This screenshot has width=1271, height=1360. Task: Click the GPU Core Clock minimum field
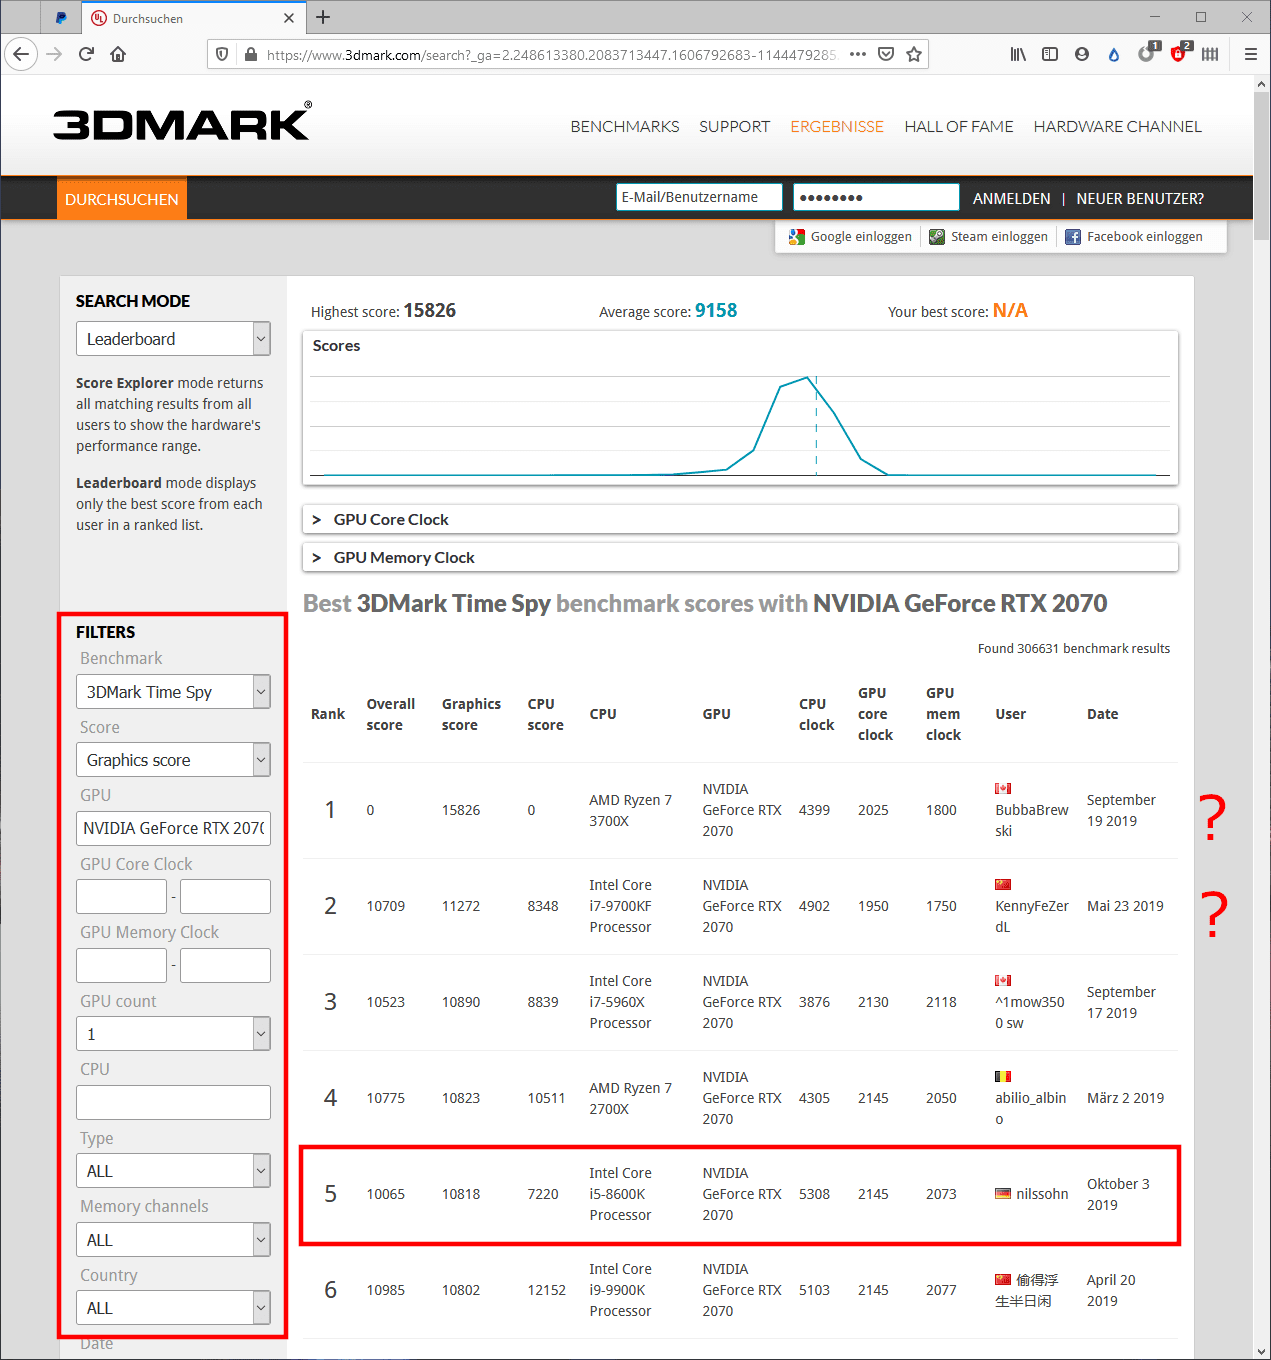(x=121, y=897)
